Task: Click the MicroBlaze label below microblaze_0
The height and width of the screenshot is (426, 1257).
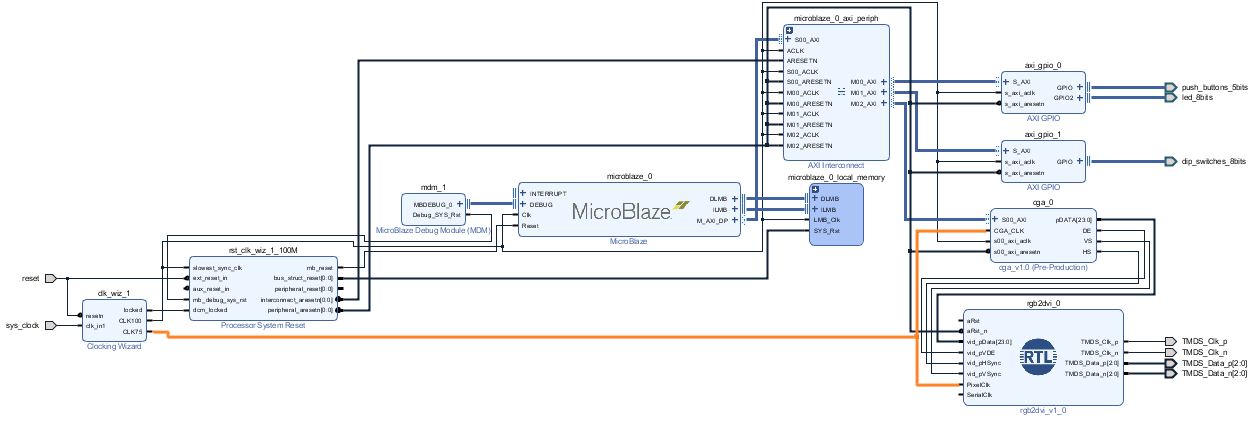Action: pos(629,241)
